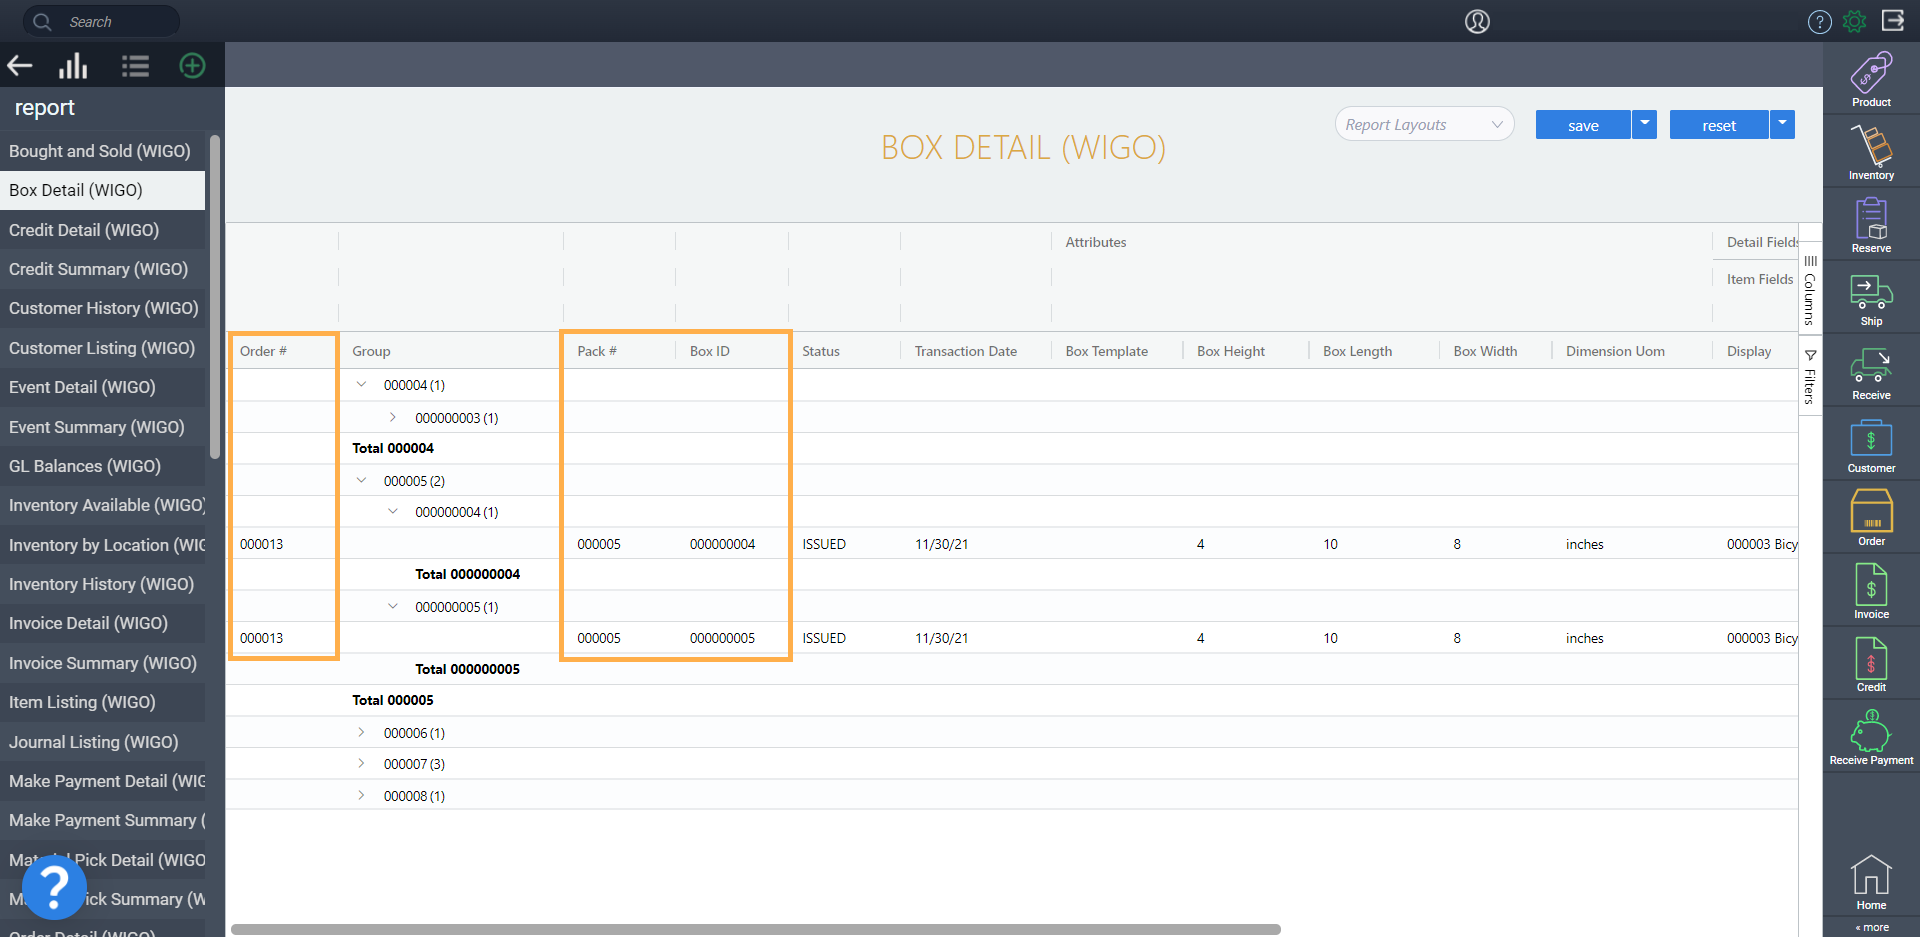Image resolution: width=1920 pixels, height=937 pixels.
Task: Open the reset button dropdown arrow
Action: click(1782, 124)
